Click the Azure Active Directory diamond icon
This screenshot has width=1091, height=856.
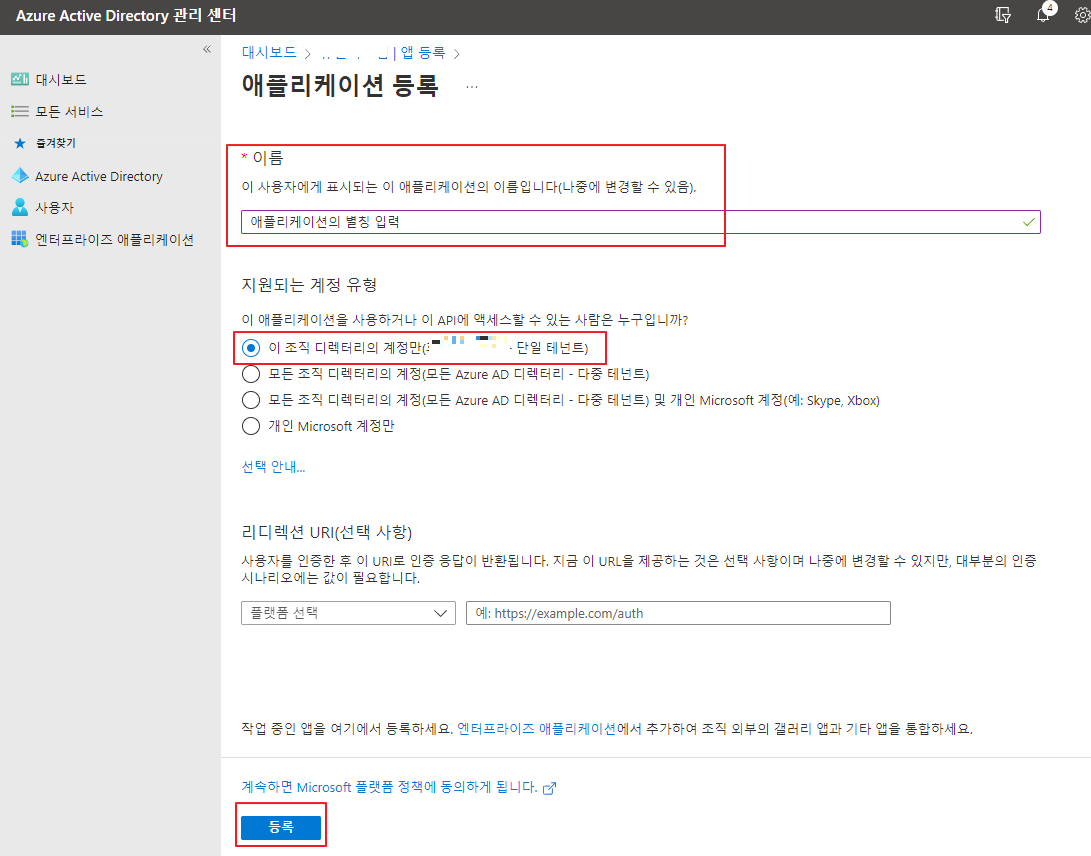pos(20,176)
